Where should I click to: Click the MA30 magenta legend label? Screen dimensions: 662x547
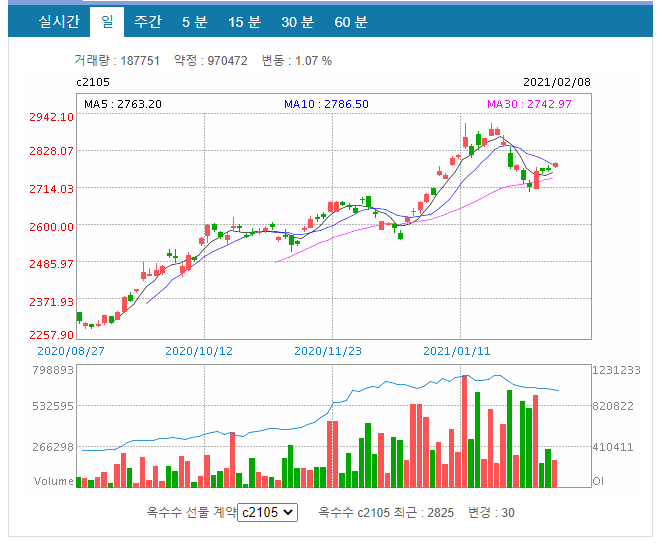pos(529,104)
